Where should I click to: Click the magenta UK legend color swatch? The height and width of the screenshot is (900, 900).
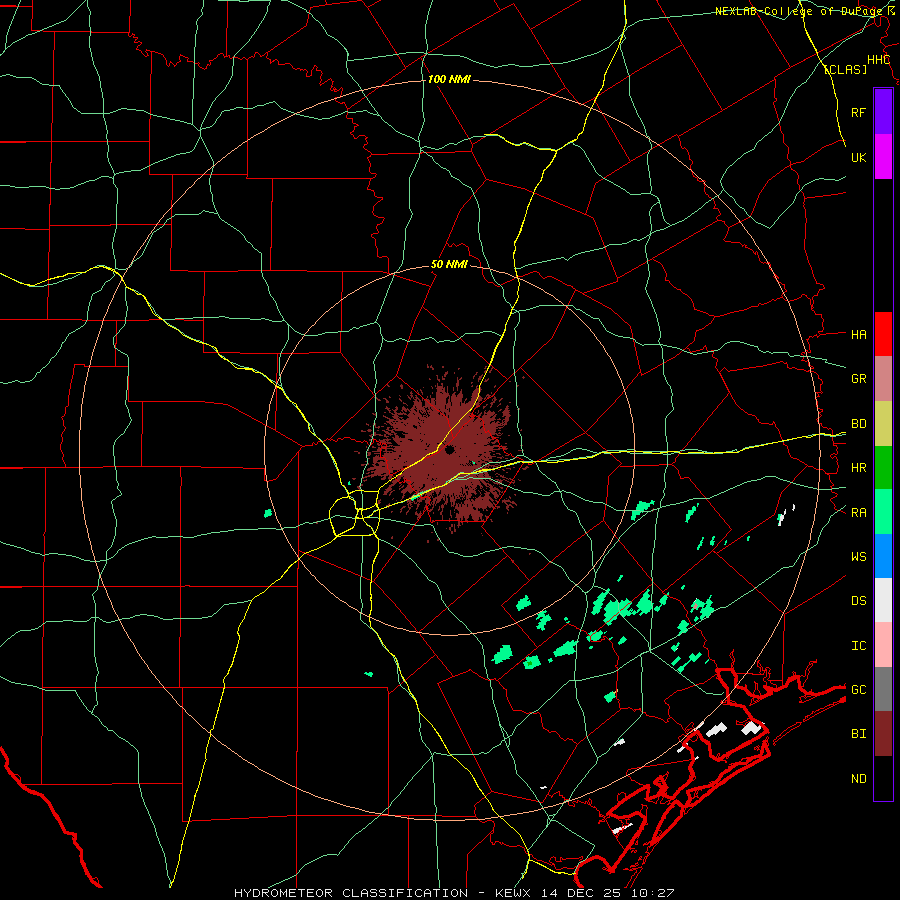pyautogui.click(x=883, y=157)
